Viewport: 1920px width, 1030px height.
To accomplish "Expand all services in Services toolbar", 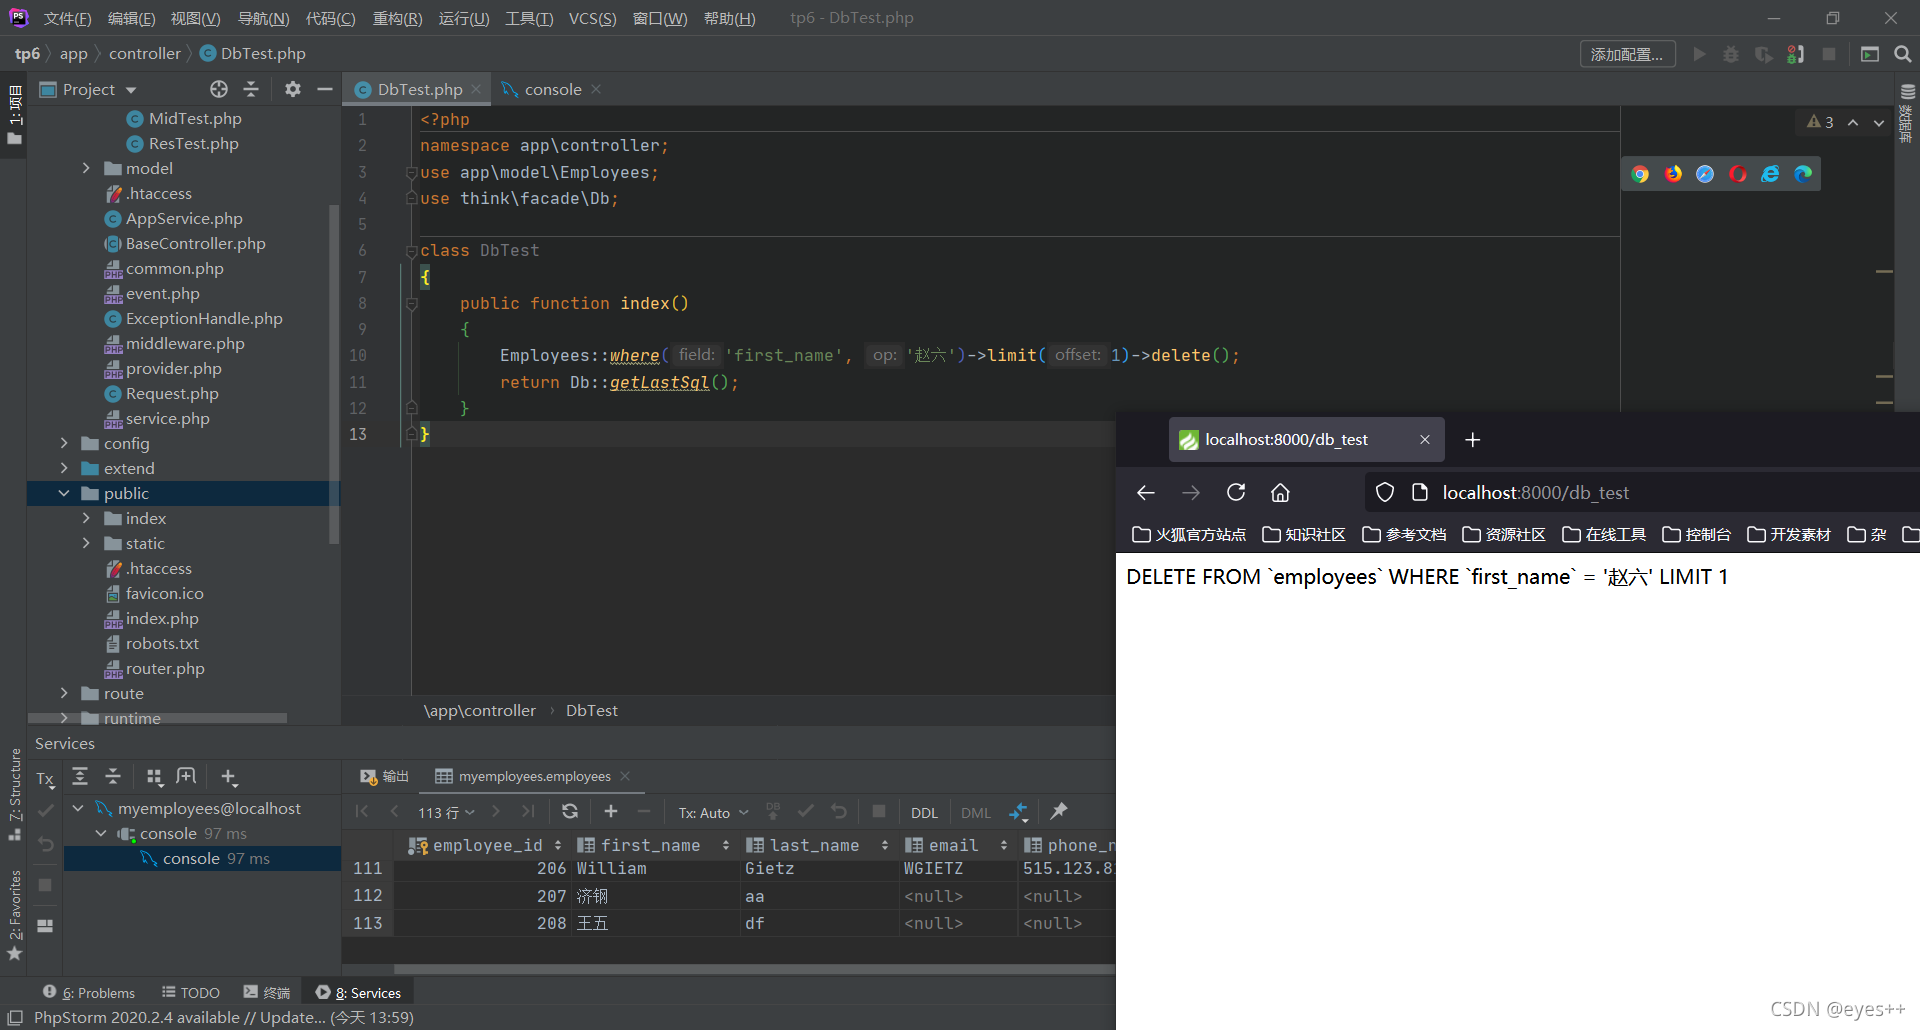I will [80, 776].
